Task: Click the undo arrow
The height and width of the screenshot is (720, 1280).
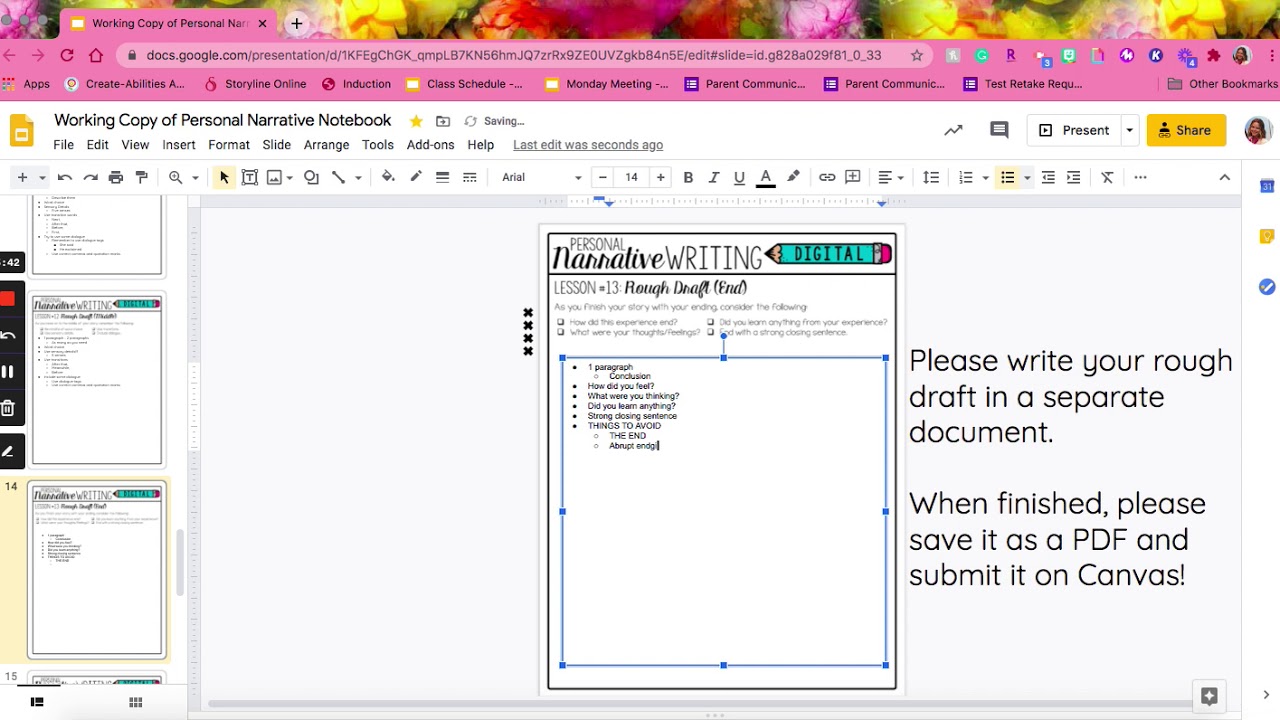Action: coord(65,177)
